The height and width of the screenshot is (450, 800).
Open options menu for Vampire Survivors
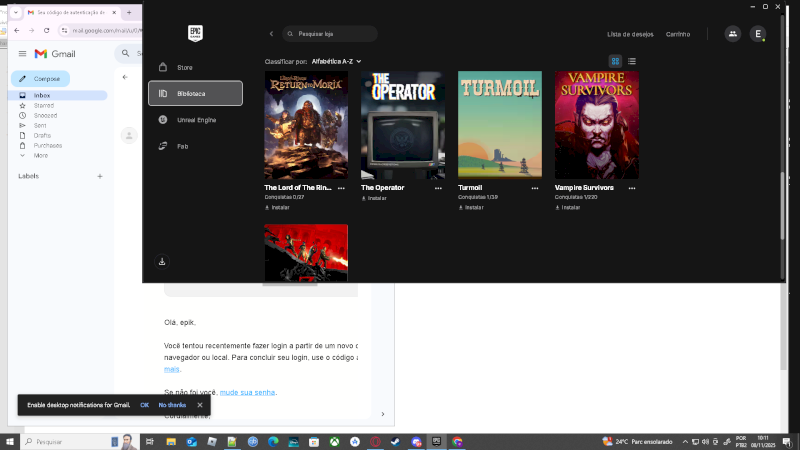(632, 188)
